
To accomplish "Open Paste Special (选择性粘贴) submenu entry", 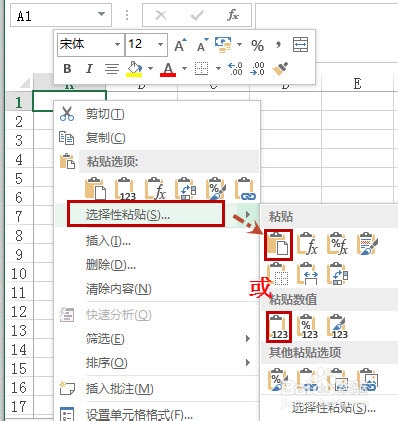I will tap(157, 215).
